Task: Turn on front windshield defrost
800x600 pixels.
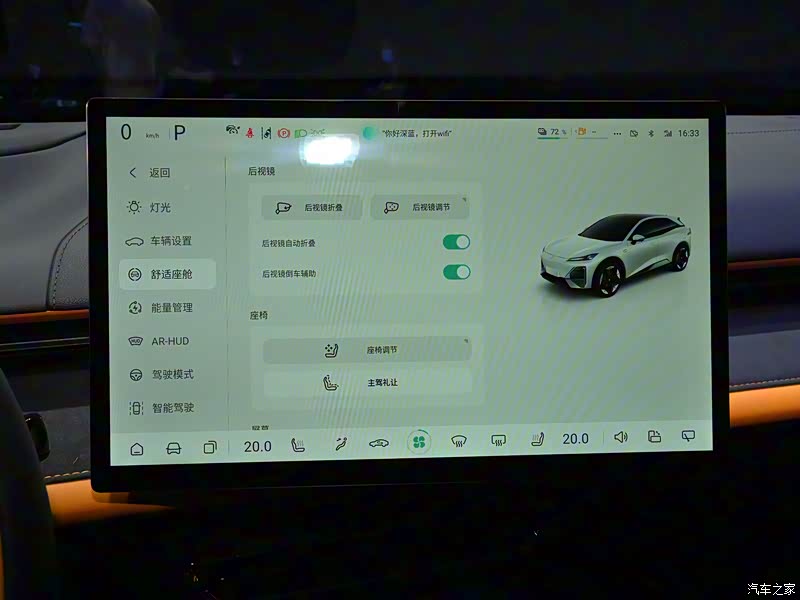Action: click(x=459, y=441)
